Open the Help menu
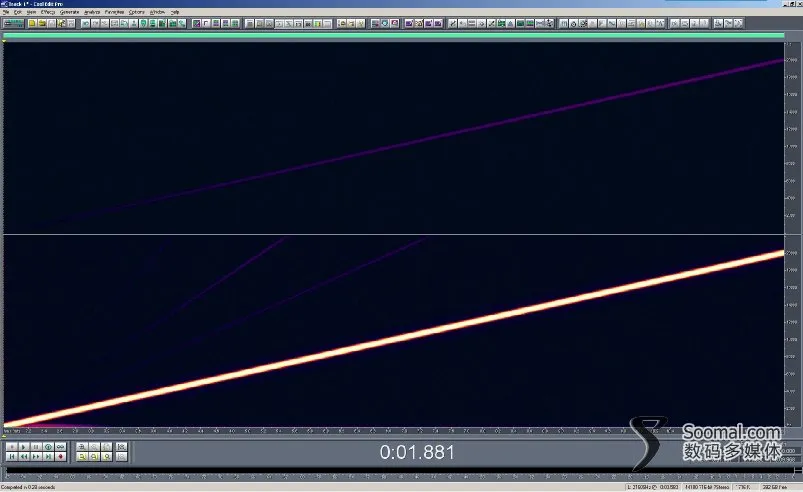Viewport: 803px width, 492px height. (175, 12)
